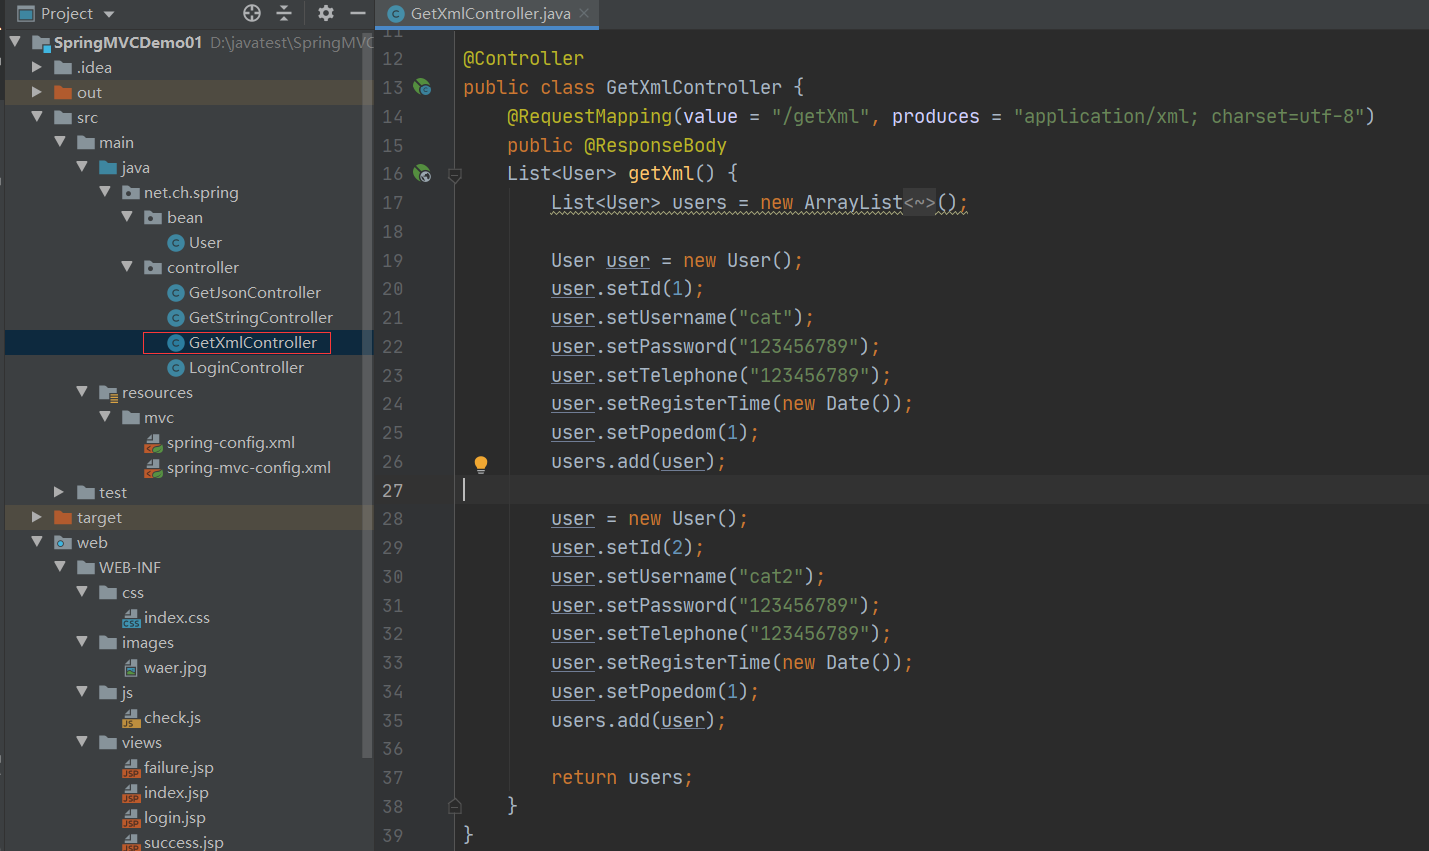Expand the target folder

[x=37, y=517]
